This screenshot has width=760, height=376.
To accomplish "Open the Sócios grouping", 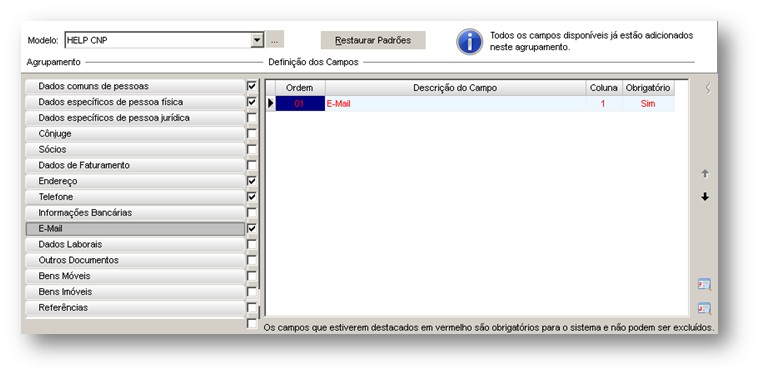I will 135,149.
